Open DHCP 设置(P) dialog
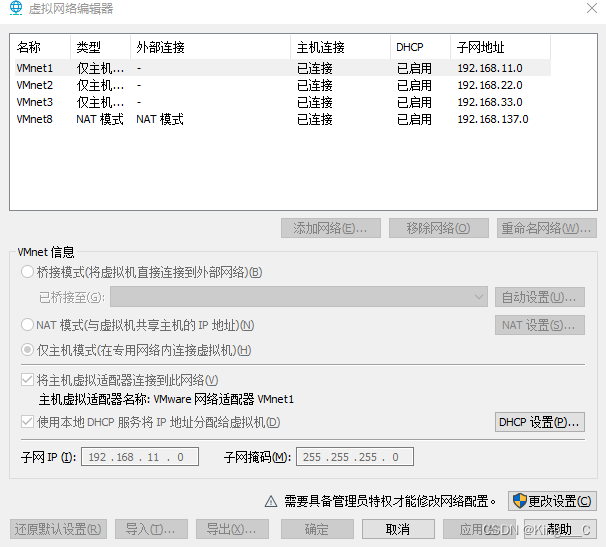 click(x=540, y=422)
